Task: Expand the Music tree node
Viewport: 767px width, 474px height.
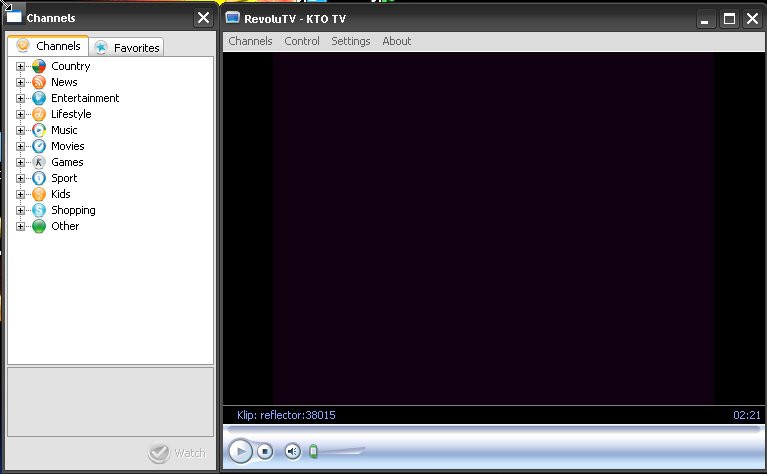Action: pyautogui.click(x=20, y=131)
